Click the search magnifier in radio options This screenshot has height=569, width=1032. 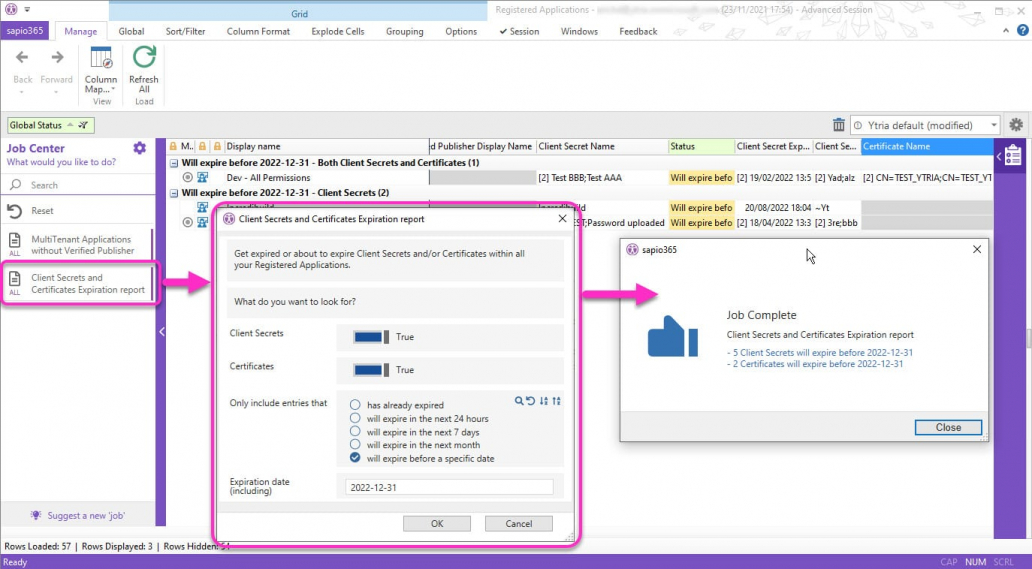[519, 401]
